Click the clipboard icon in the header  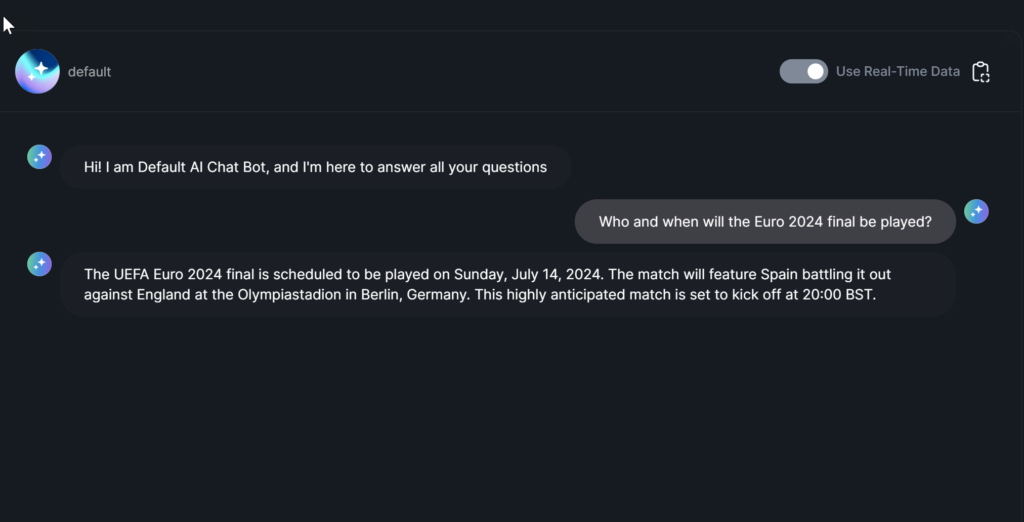tap(981, 72)
